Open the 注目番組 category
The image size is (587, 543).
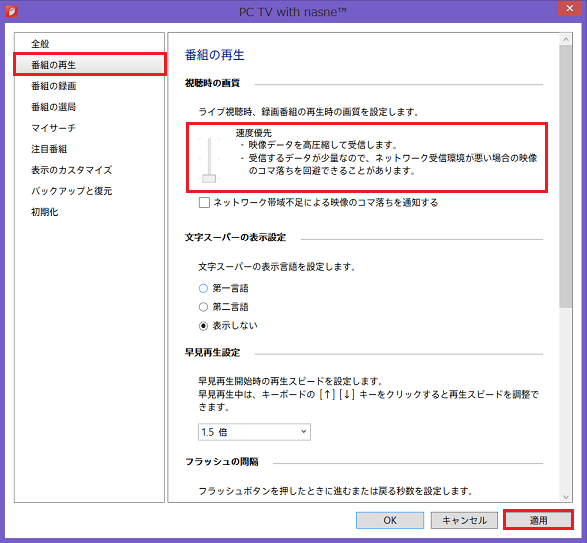pyautogui.click(x=90, y=149)
